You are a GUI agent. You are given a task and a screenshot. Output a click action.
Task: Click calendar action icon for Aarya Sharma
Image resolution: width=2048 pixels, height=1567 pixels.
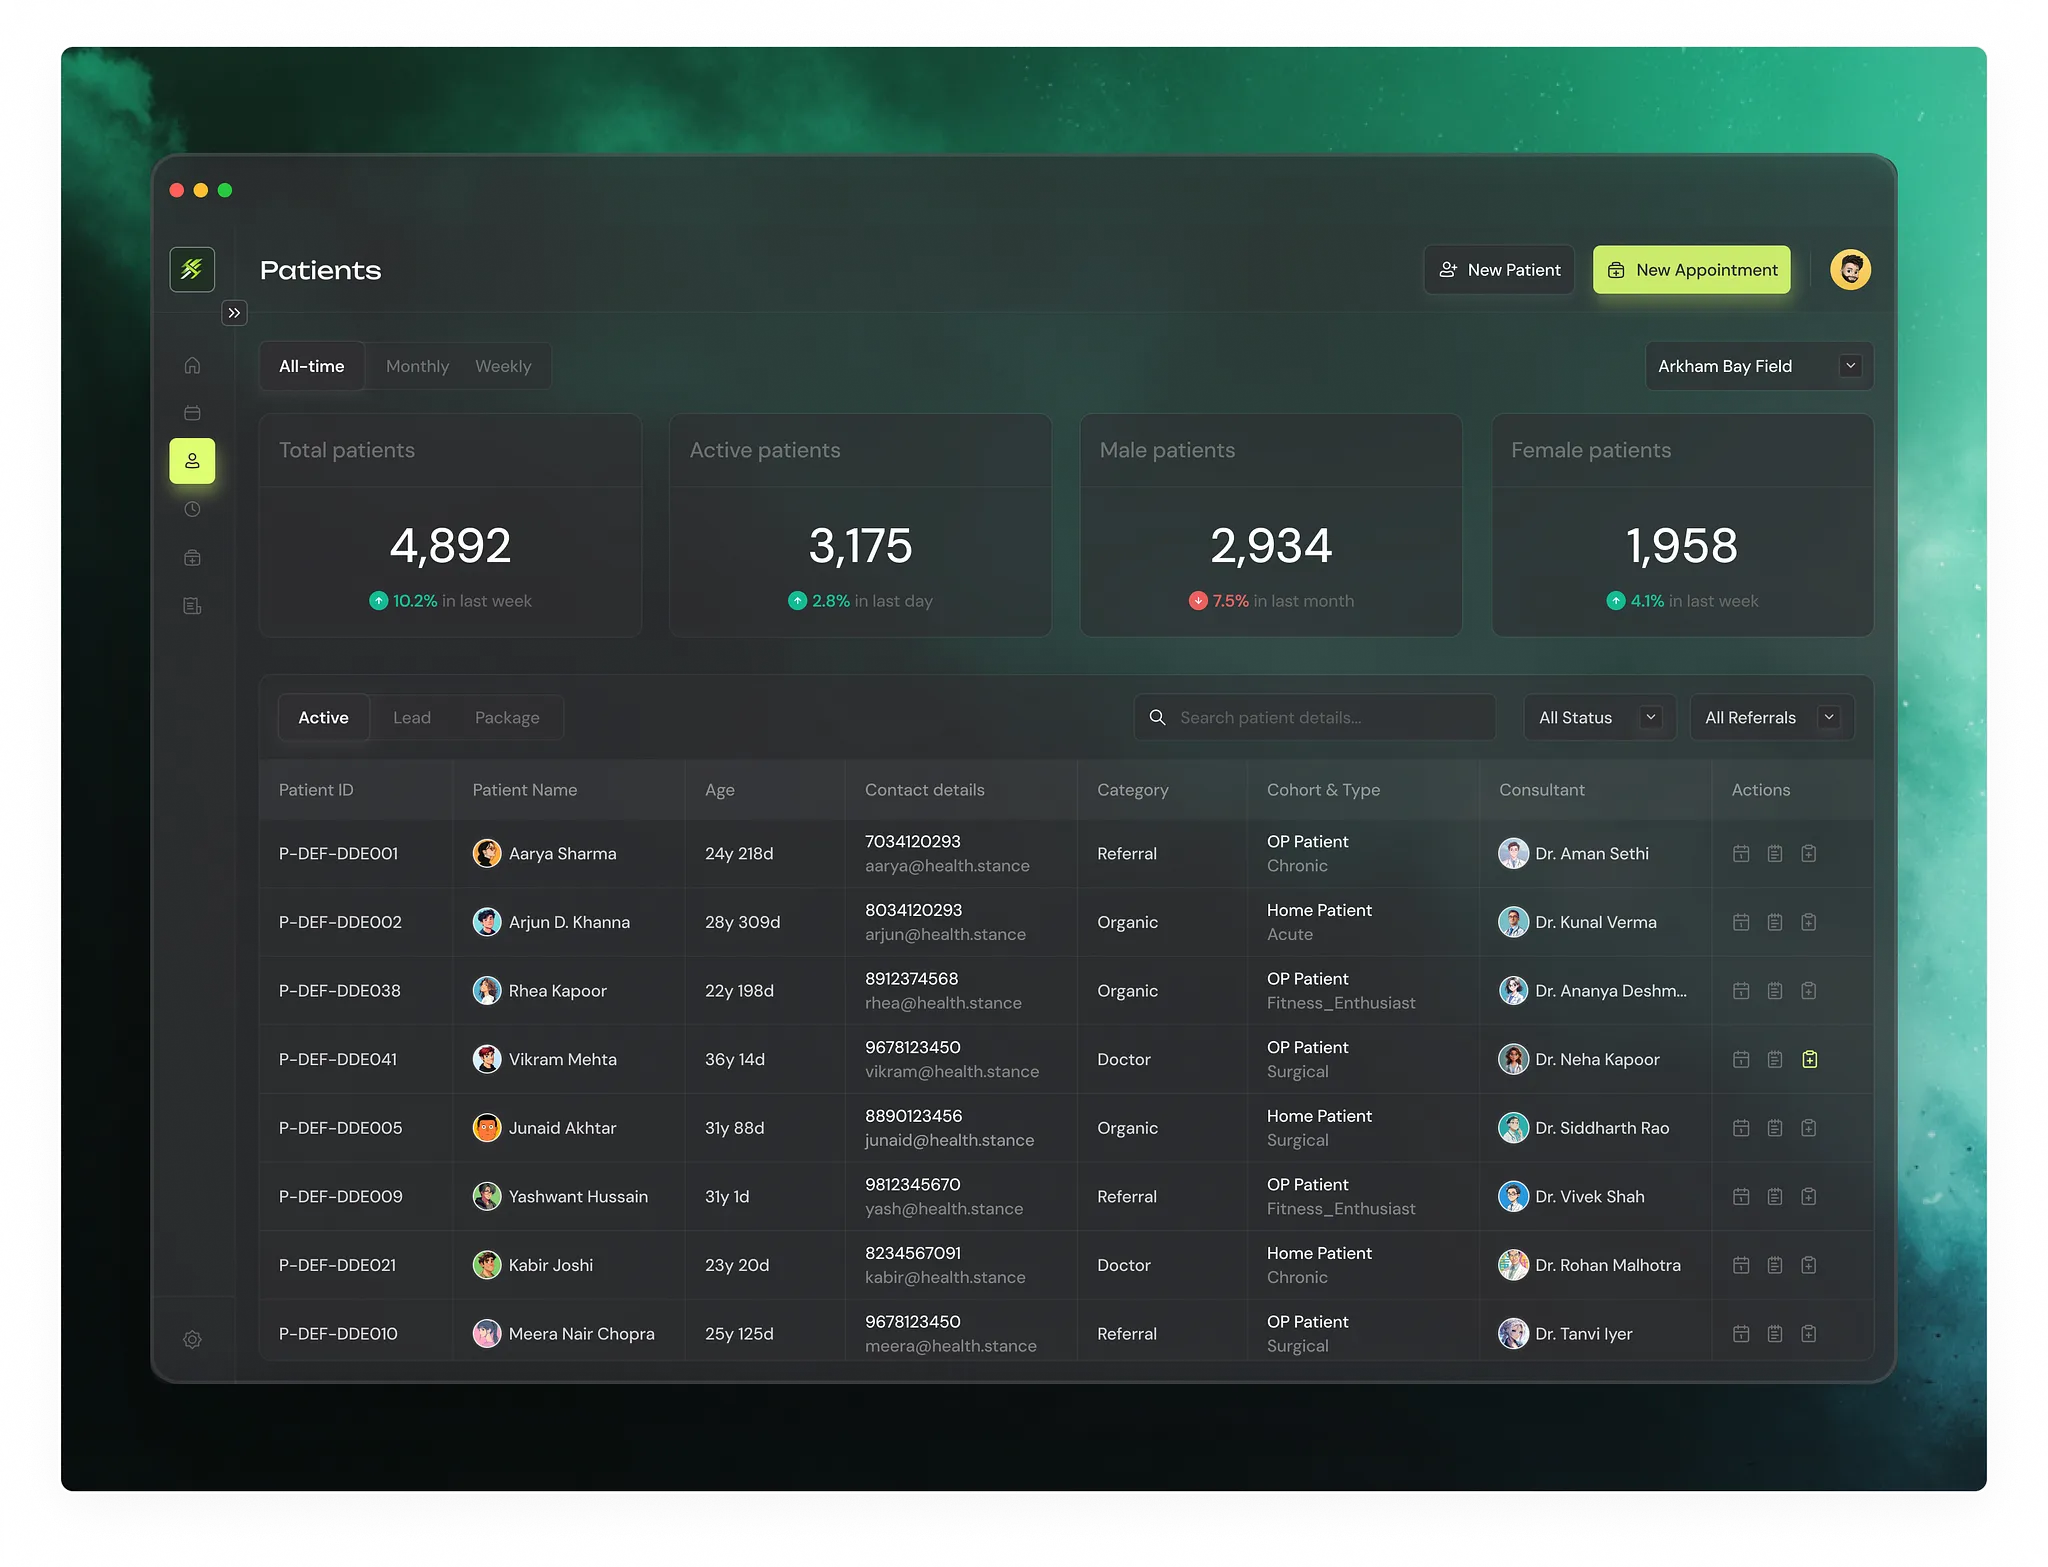point(1741,853)
